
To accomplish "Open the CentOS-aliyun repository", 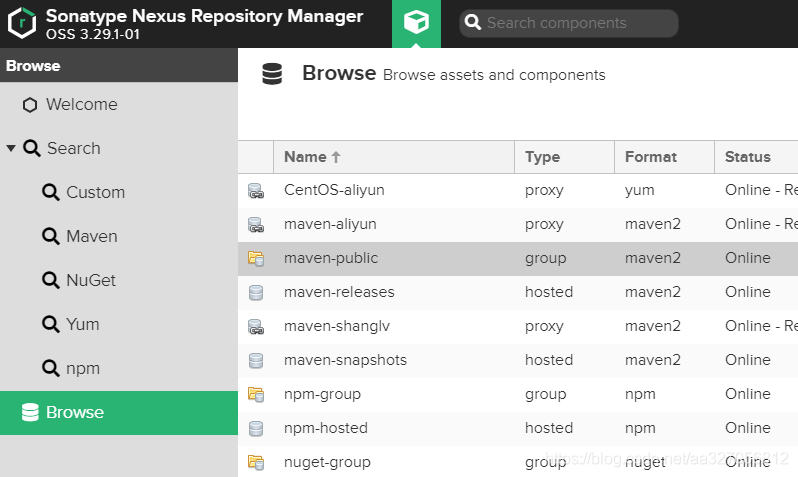I will 334,190.
